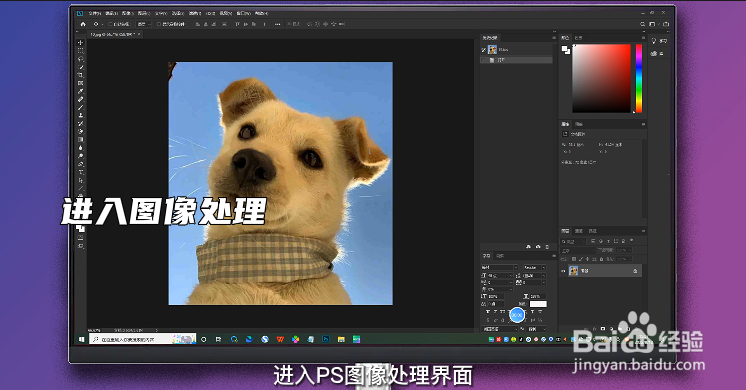Select the Eyedropper tool
The width and height of the screenshot is (746, 390).
click(80, 91)
